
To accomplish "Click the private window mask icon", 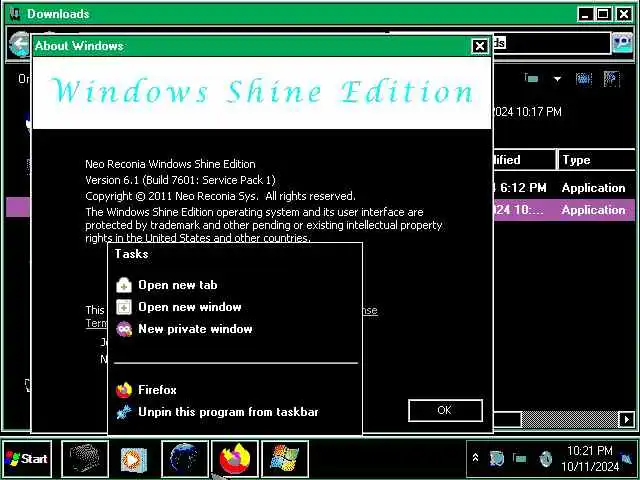I will 124,329.
